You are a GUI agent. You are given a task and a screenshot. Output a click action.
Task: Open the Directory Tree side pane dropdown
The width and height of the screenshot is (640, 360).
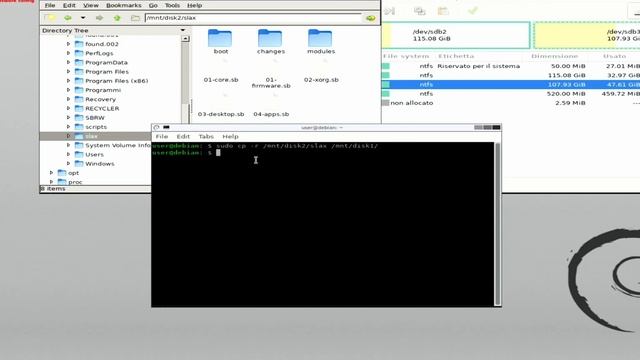[x=183, y=30]
